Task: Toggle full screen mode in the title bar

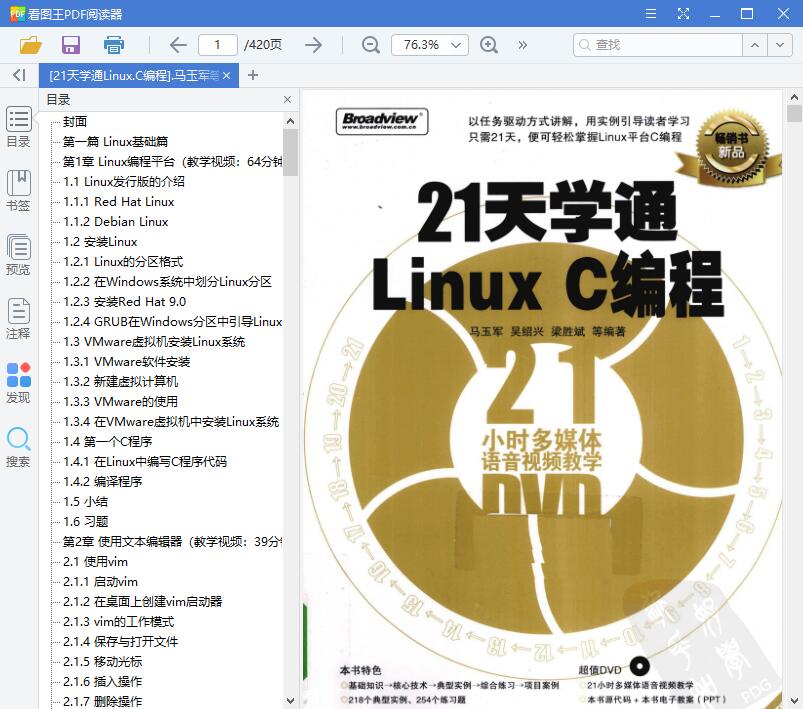Action: (683, 13)
